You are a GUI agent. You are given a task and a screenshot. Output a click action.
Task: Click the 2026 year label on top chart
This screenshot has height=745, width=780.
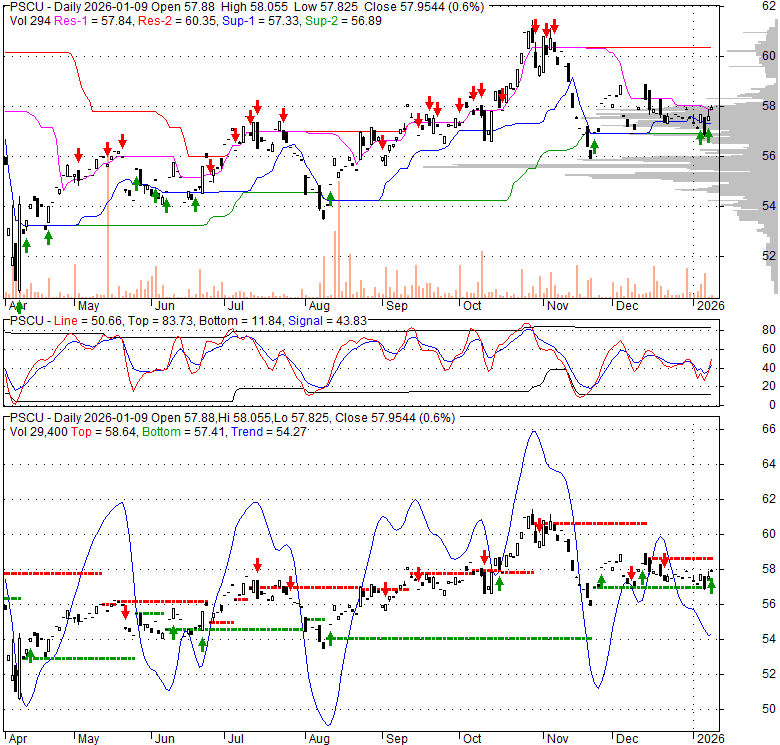pyautogui.click(x=710, y=306)
